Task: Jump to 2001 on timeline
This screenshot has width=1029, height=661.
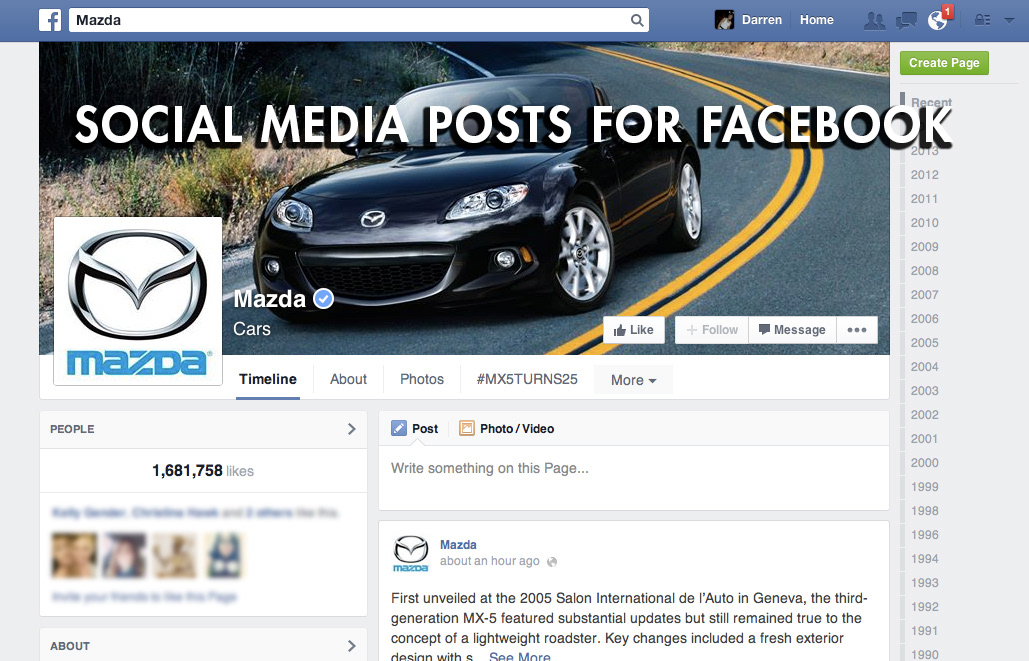Action: (x=925, y=438)
